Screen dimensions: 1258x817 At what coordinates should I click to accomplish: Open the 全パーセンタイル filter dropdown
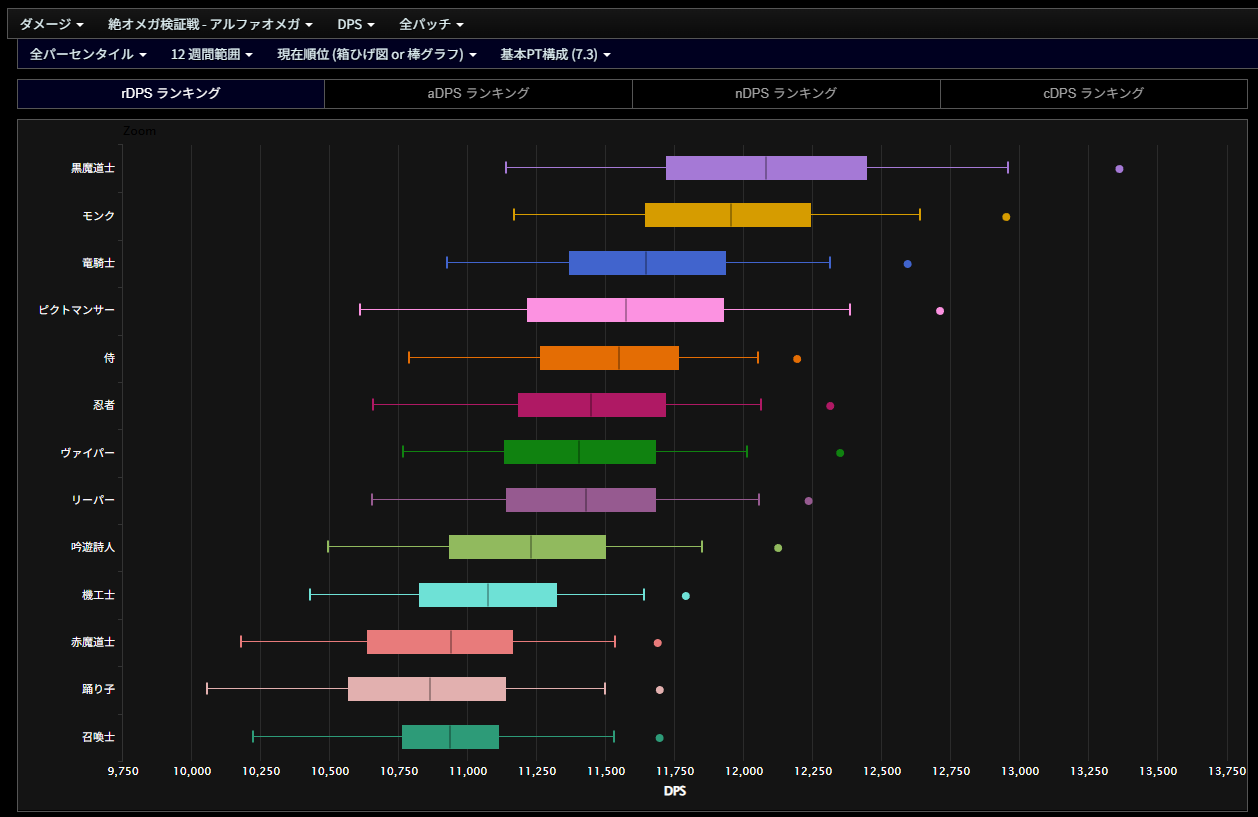[88, 54]
